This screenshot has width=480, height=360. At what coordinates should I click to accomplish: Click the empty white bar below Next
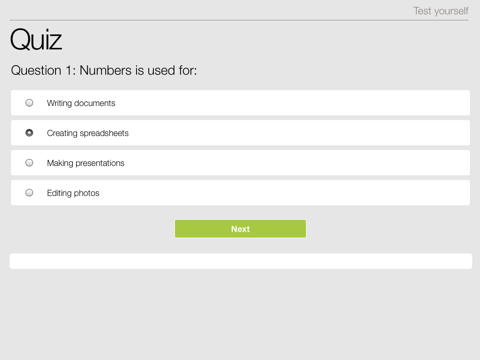click(x=241, y=261)
